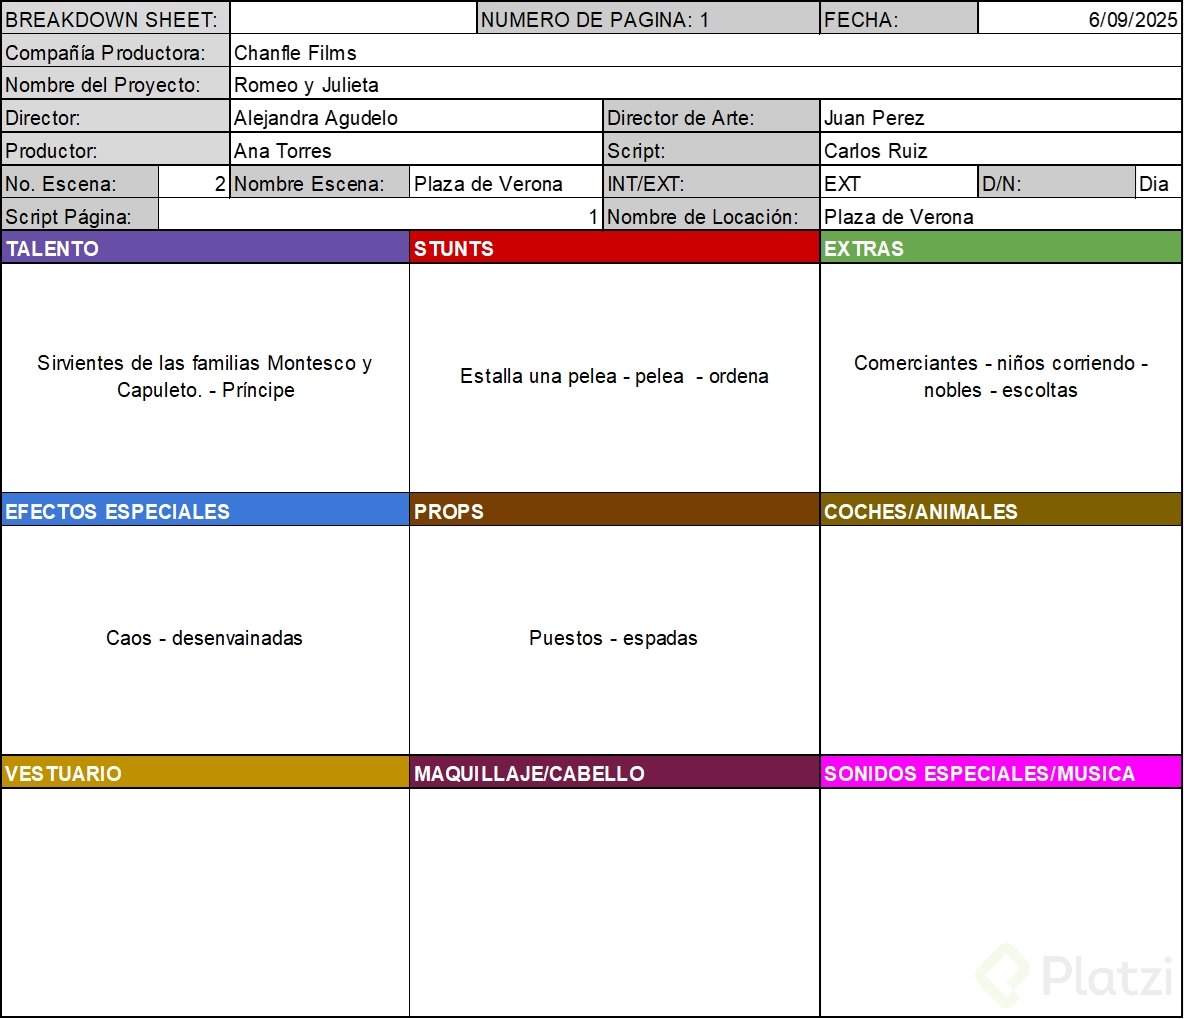Click the Carlos Ruiz cell
Viewport: 1184px width, 1019px height.
pos(1001,150)
